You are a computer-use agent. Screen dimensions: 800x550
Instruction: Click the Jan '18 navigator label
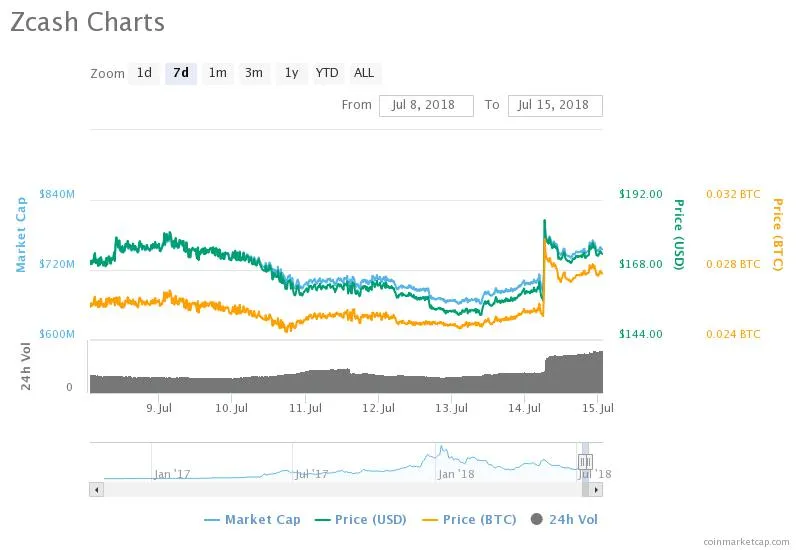456,474
